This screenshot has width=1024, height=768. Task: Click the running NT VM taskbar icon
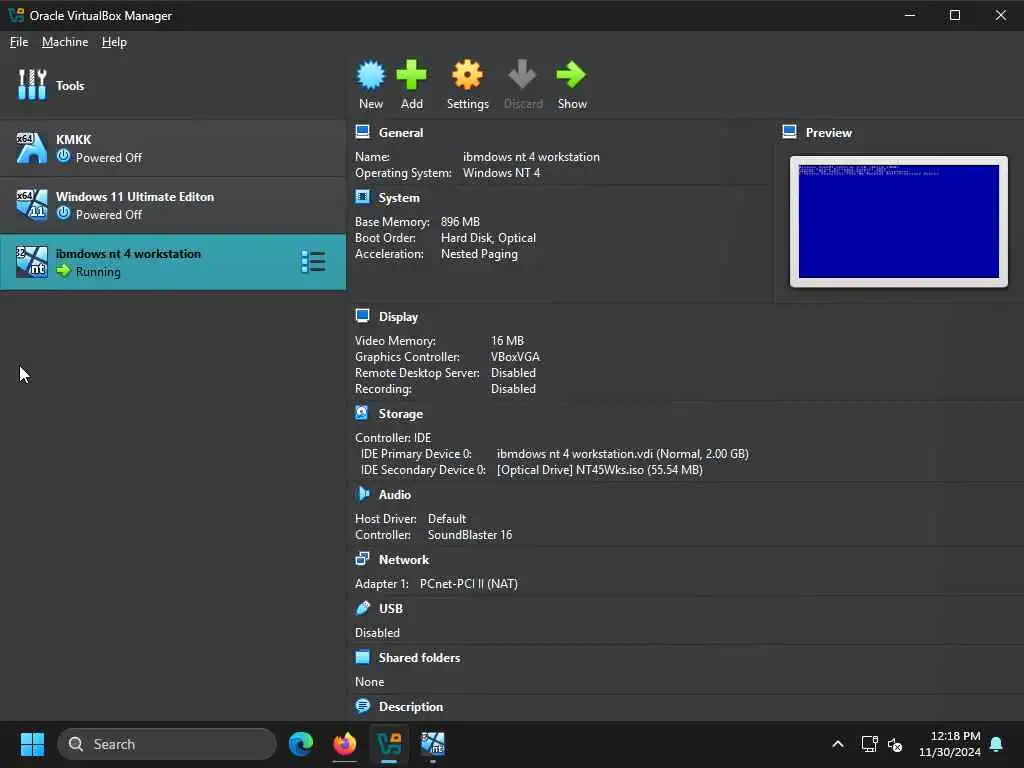coord(433,744)
